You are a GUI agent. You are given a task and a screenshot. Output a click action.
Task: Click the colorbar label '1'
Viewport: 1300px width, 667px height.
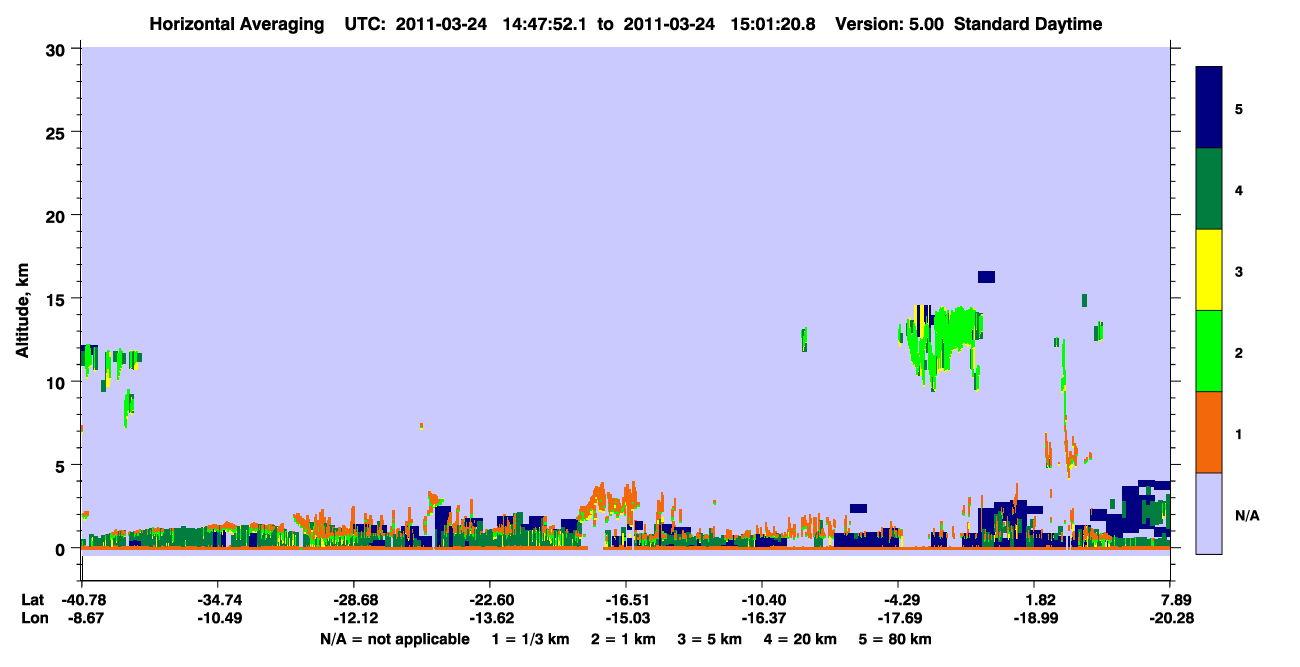(x=1239, y=433)
